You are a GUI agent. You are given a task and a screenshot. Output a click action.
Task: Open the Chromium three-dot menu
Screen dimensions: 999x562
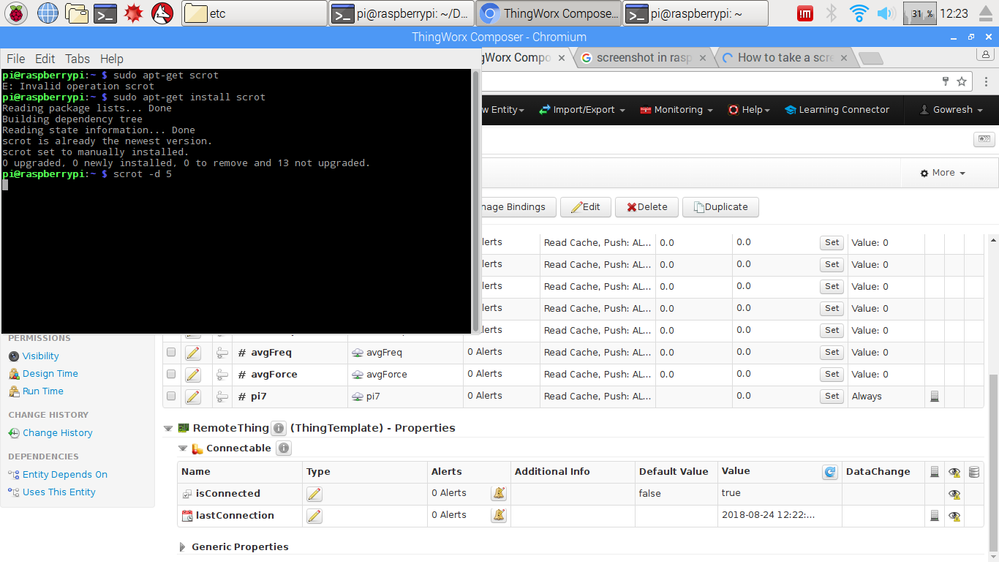click(x=986, y=82)
